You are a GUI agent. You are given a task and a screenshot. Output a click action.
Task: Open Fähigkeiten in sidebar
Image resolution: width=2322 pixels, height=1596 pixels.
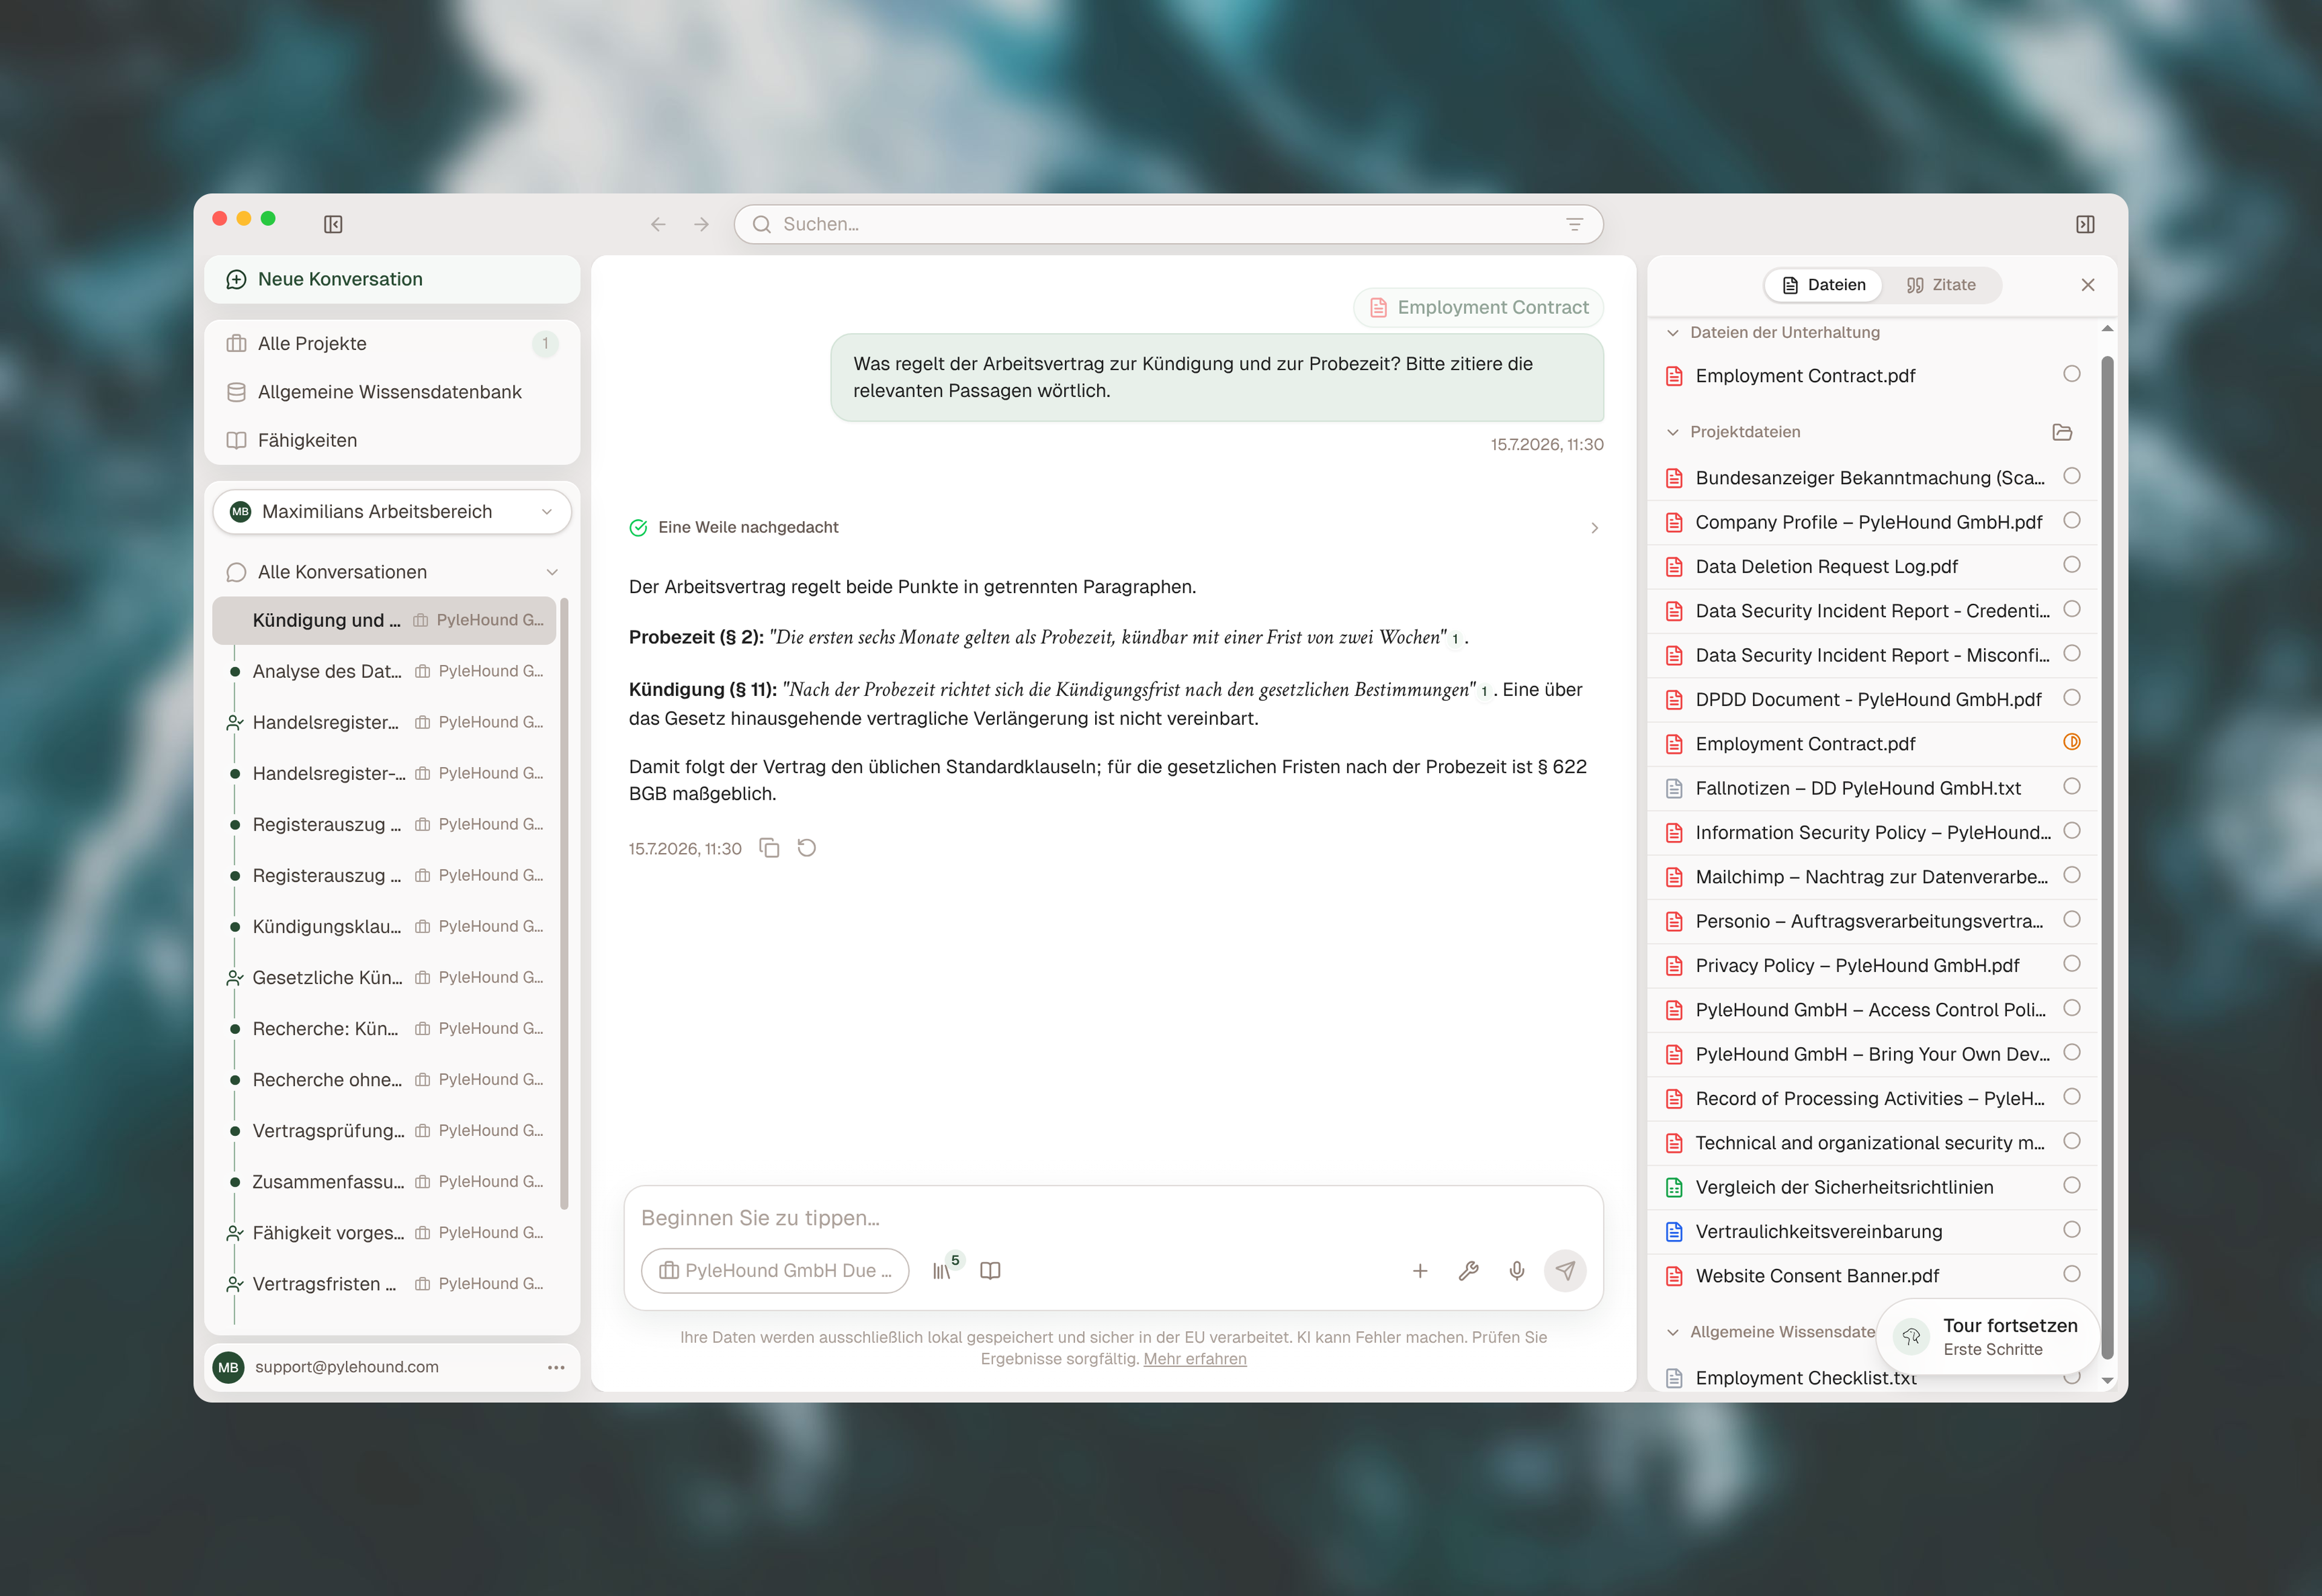[x=392, y=440]
